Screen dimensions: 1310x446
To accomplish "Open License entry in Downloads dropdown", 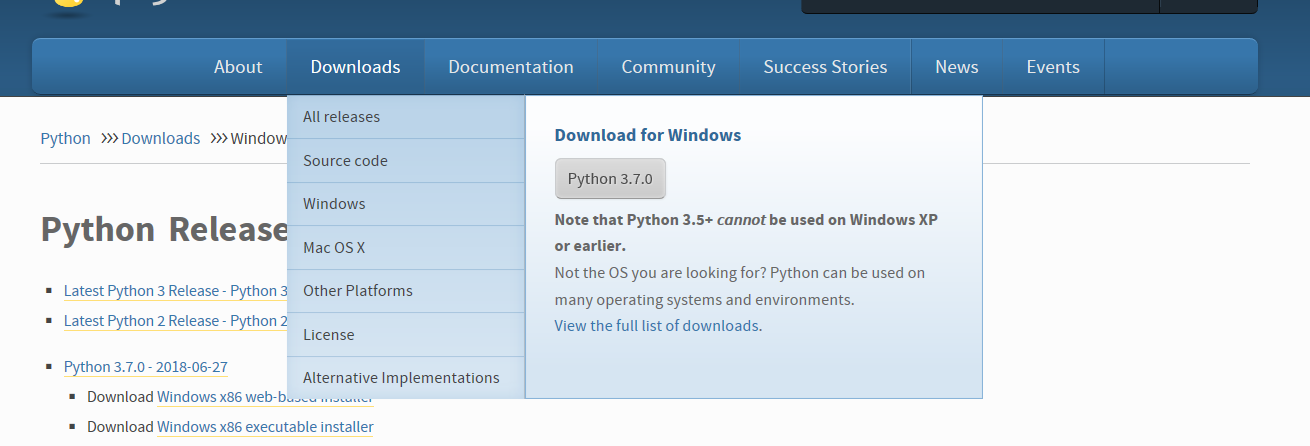I will (x=328, y=335).
